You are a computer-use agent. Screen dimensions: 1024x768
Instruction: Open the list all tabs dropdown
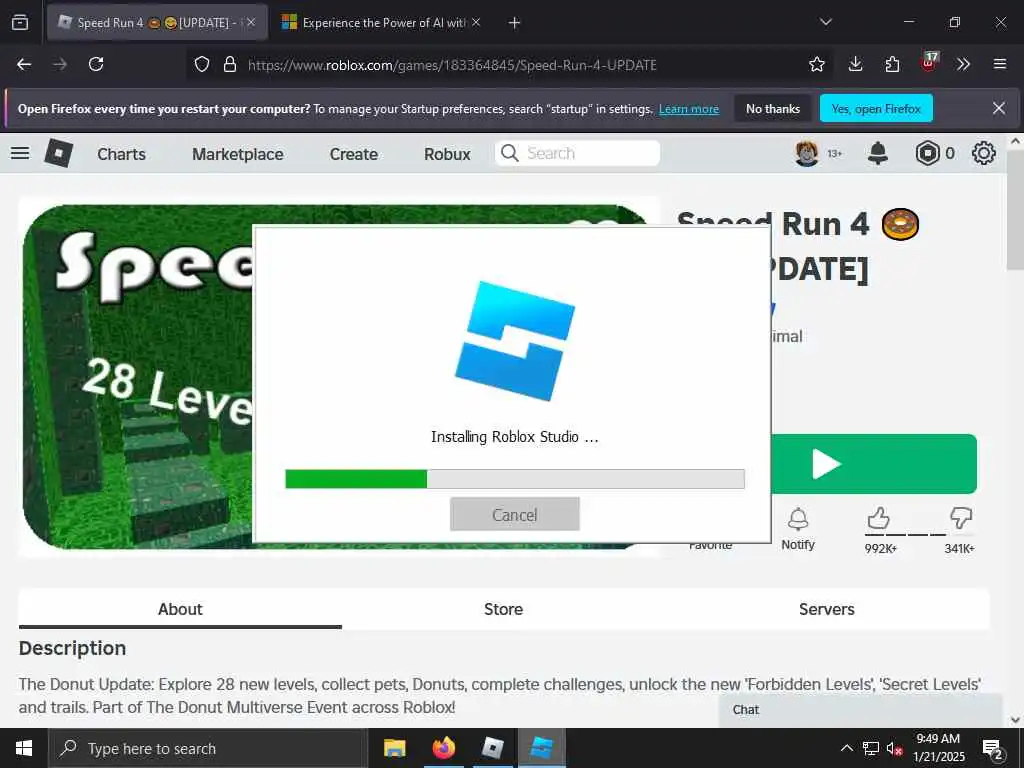(x=825, y=22)
